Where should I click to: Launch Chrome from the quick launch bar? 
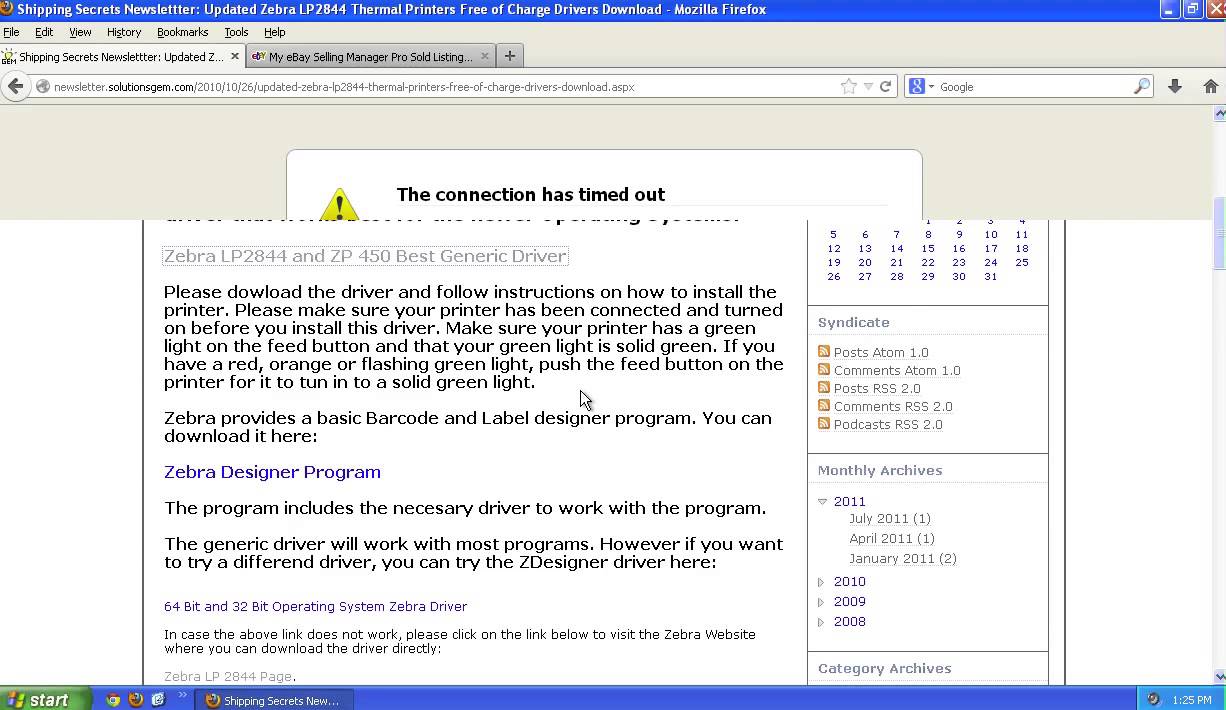[113, 700]
